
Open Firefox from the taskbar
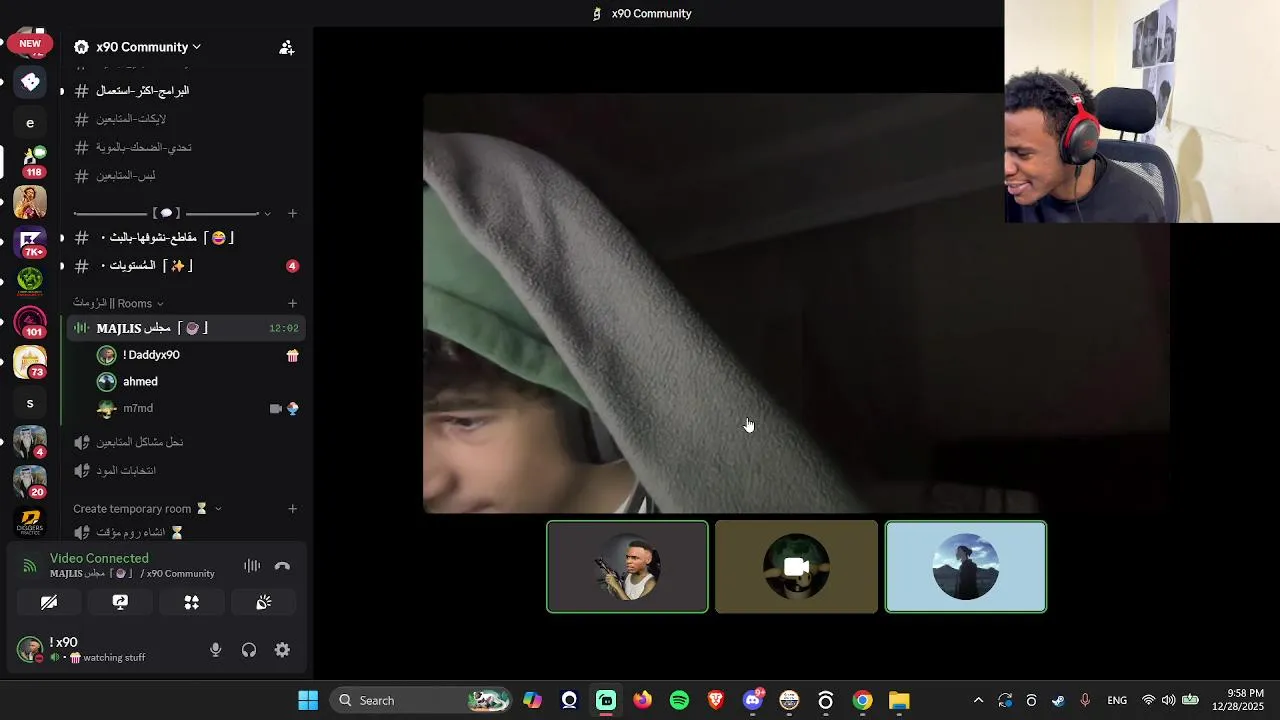[642, 700]
